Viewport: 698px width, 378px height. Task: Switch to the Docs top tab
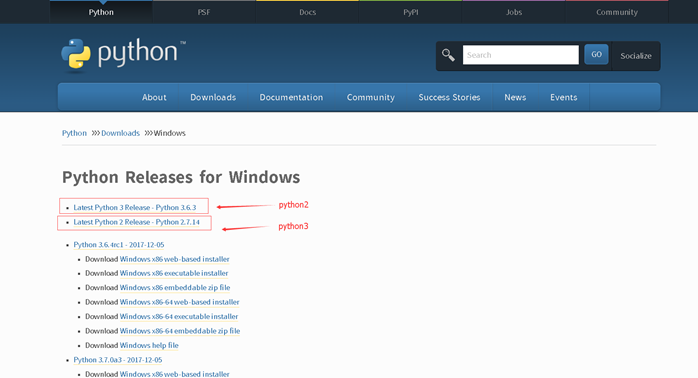point(307,12)
